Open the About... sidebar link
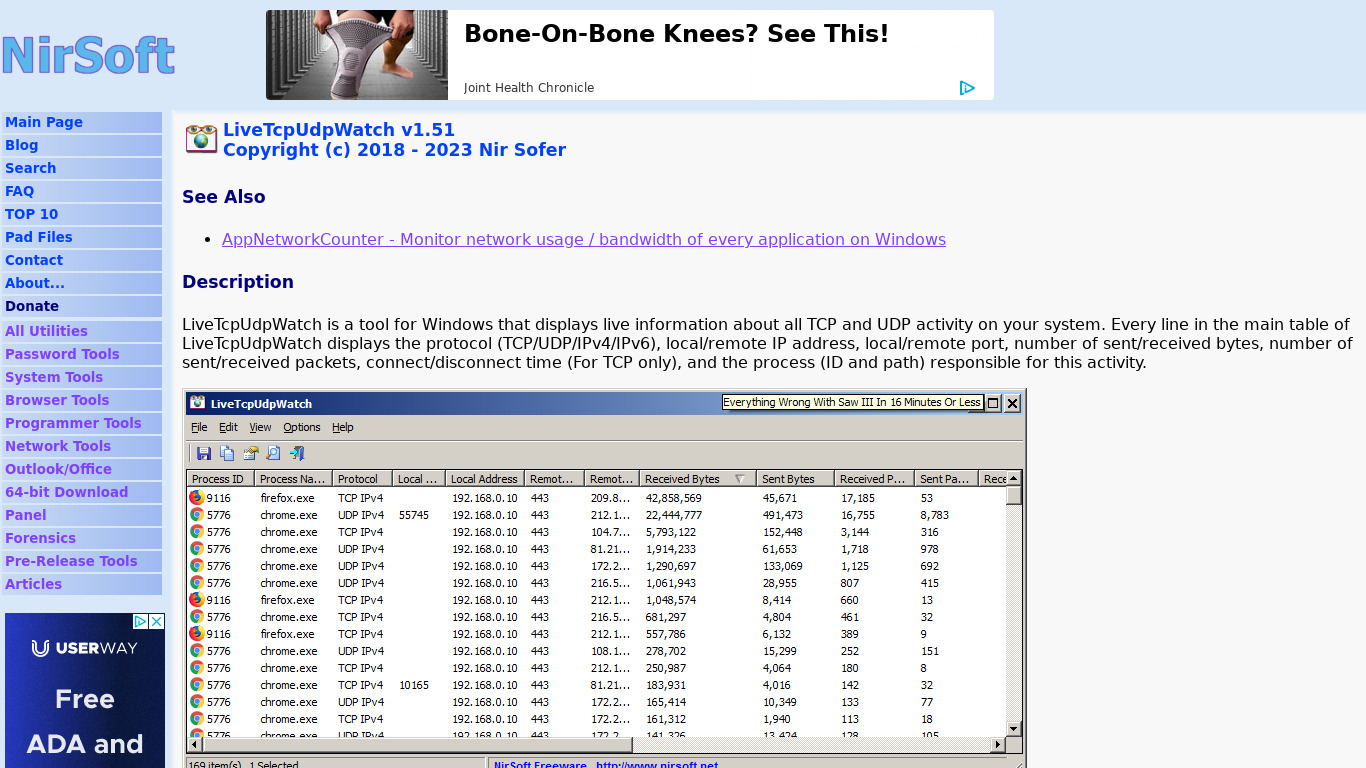This screenshot has width=1366, height=768. pos(34,283)
